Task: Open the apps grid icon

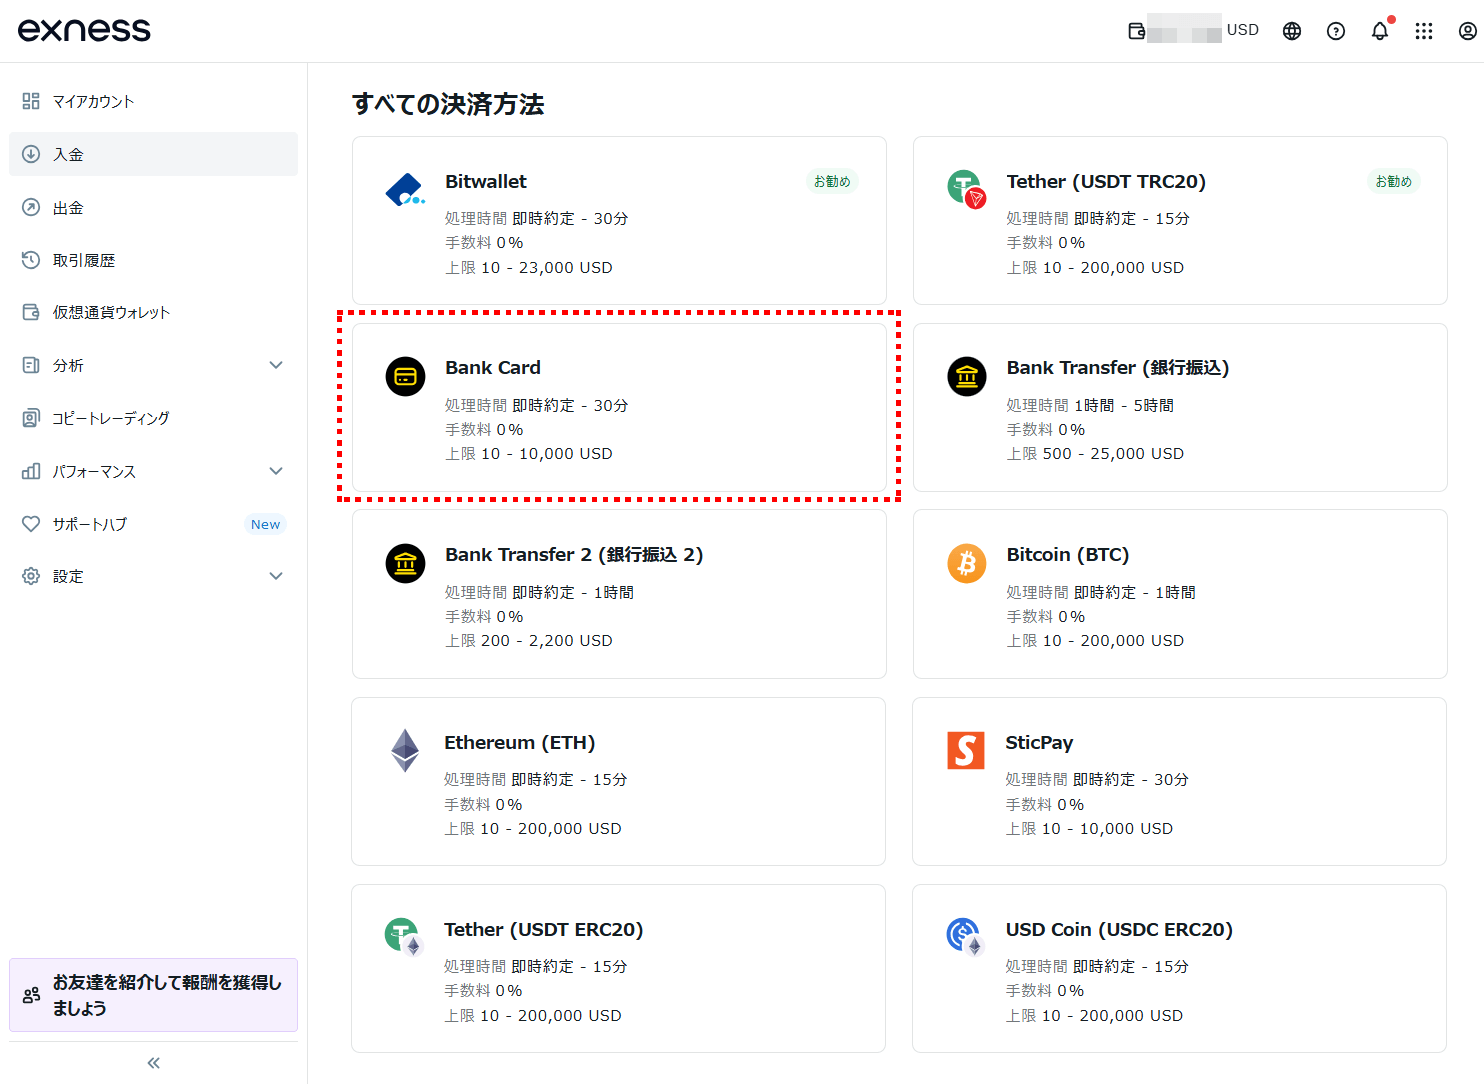Action: (1424, 31)
